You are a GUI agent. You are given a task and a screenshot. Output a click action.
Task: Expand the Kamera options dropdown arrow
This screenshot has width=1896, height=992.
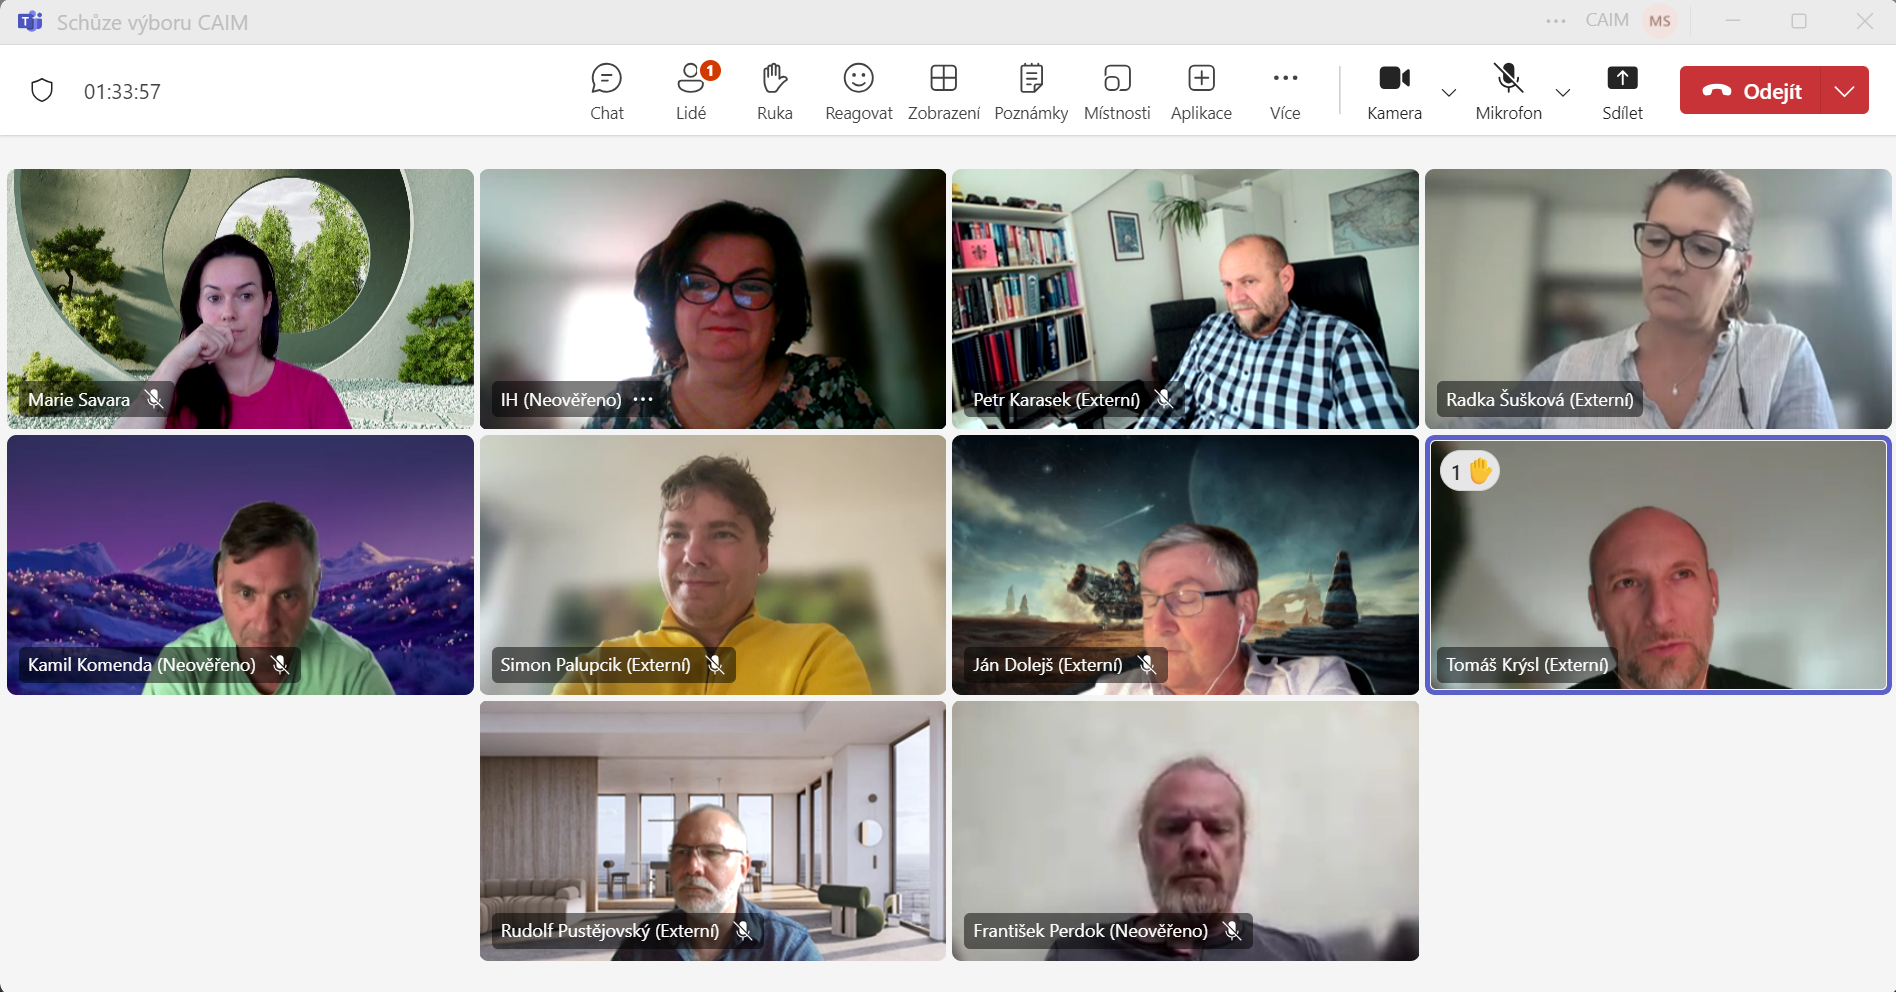(1448, 92)
